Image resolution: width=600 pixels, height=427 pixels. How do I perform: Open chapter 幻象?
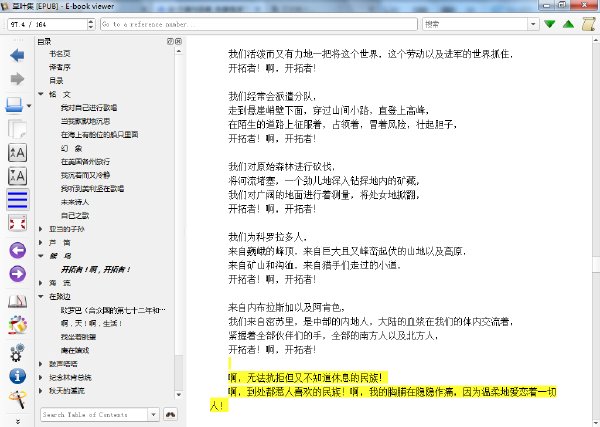pyautogui.click(x=72, y=148)
